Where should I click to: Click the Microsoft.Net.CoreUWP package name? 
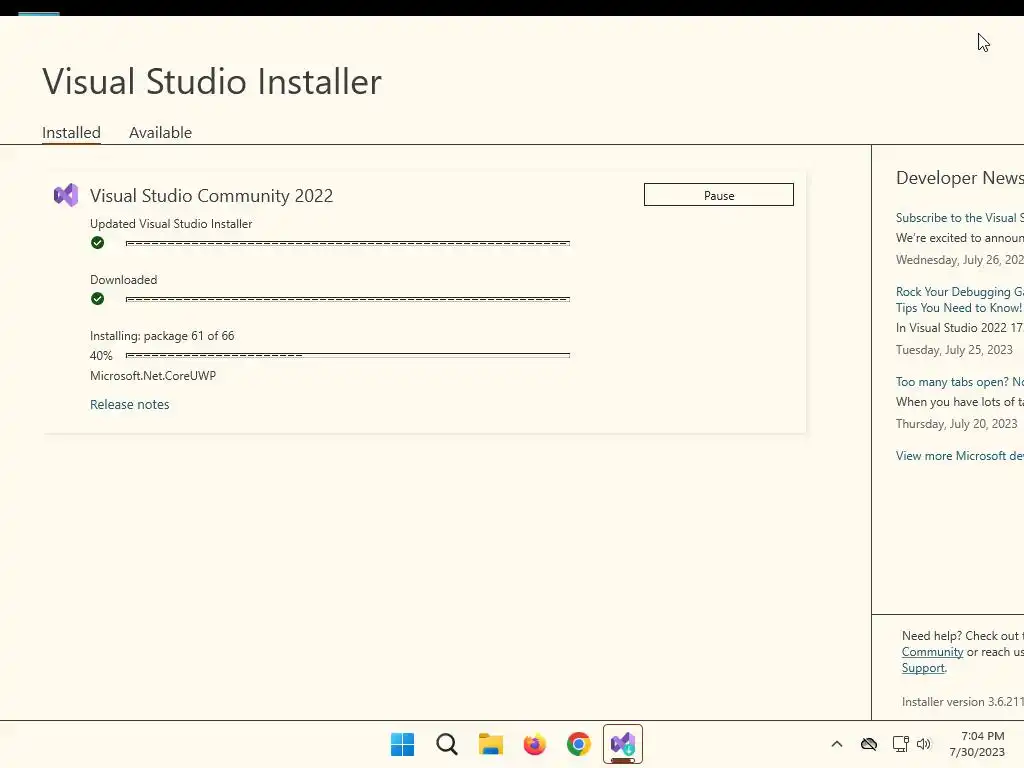click(x=153, y=376)
